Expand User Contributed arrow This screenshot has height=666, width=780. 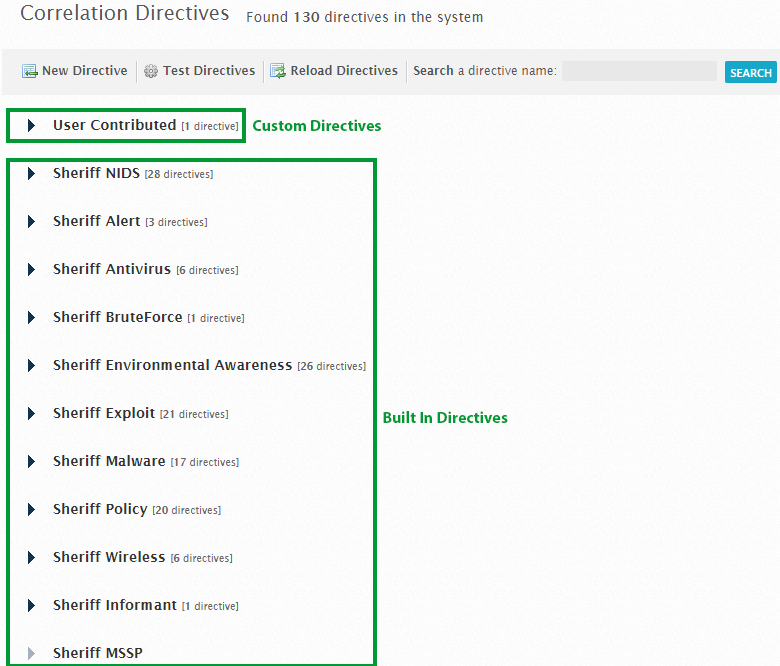point(31,125)
